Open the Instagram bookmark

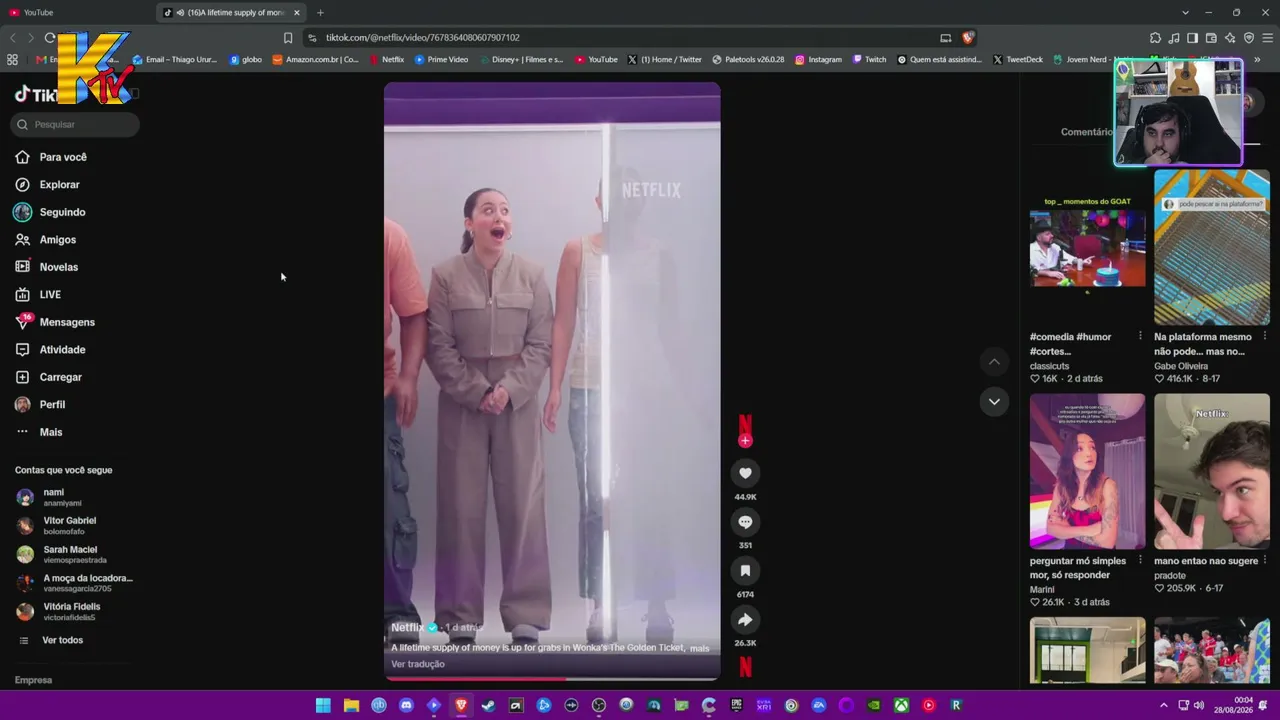coord(818,59)
